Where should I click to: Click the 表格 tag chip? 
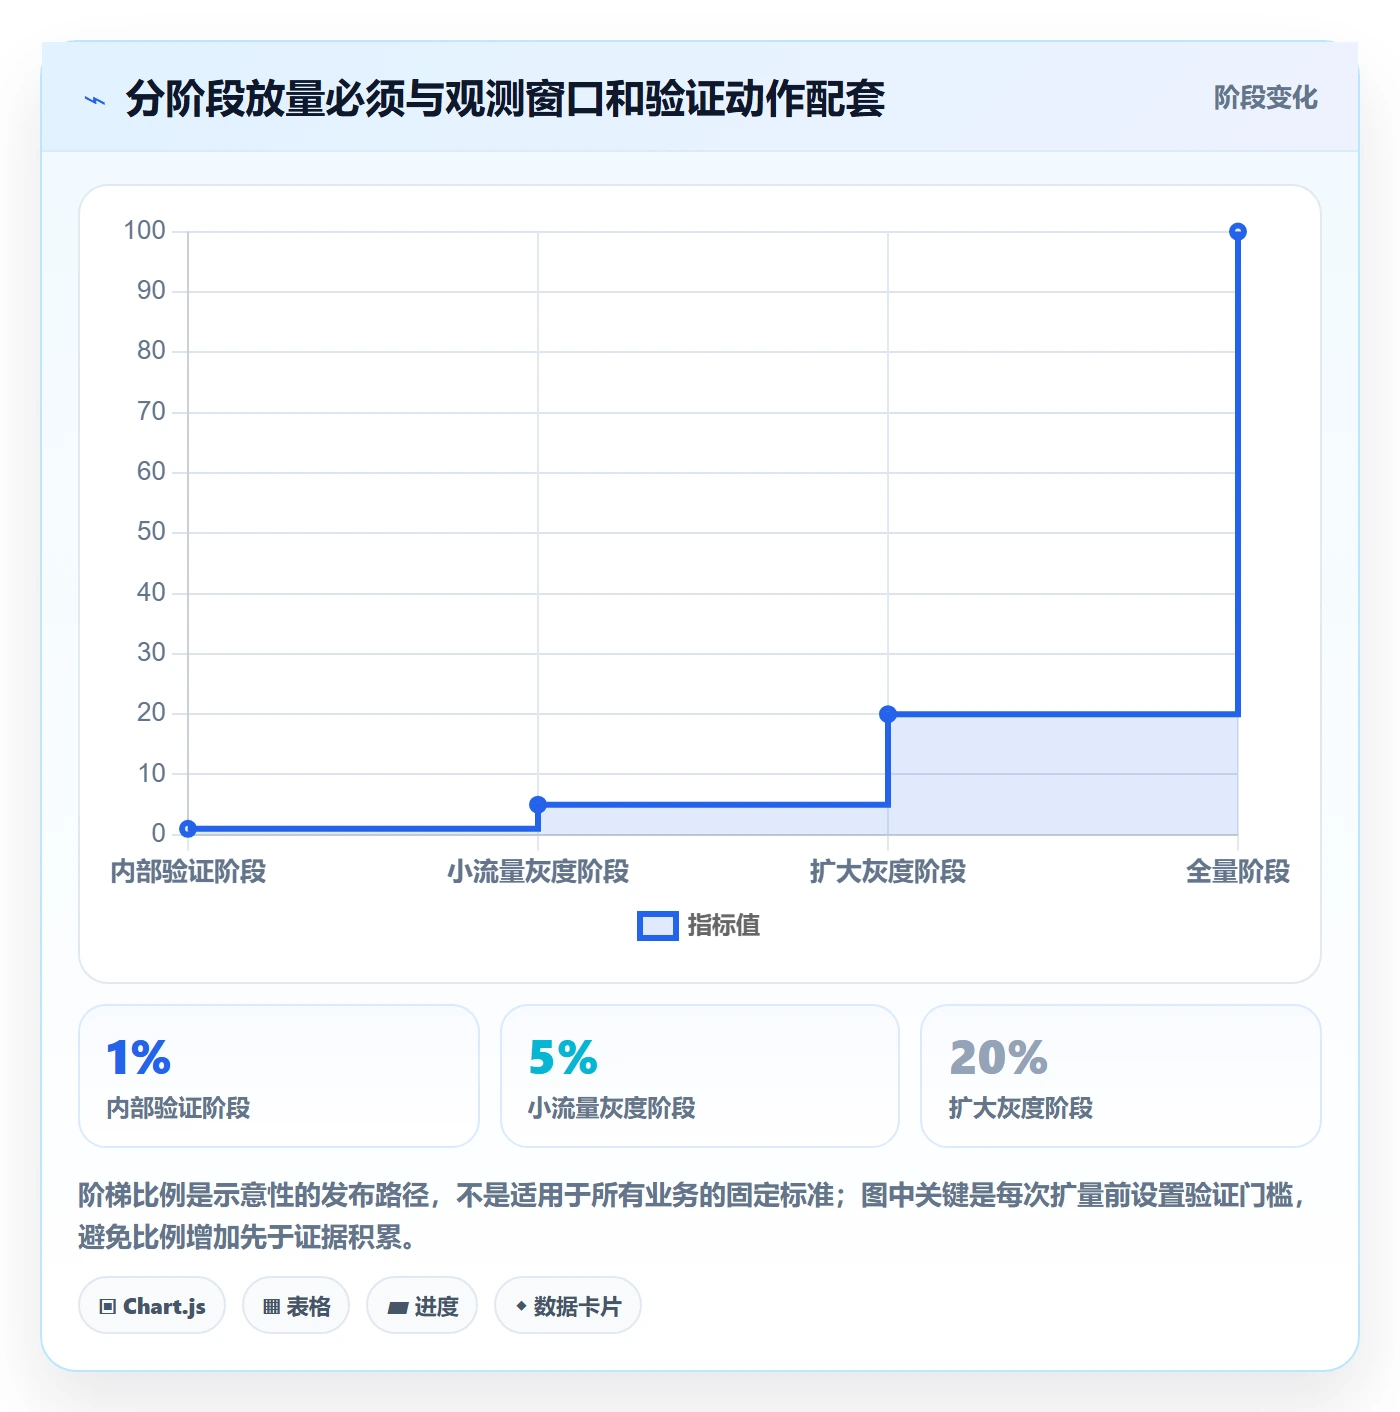pos(296,1305)
